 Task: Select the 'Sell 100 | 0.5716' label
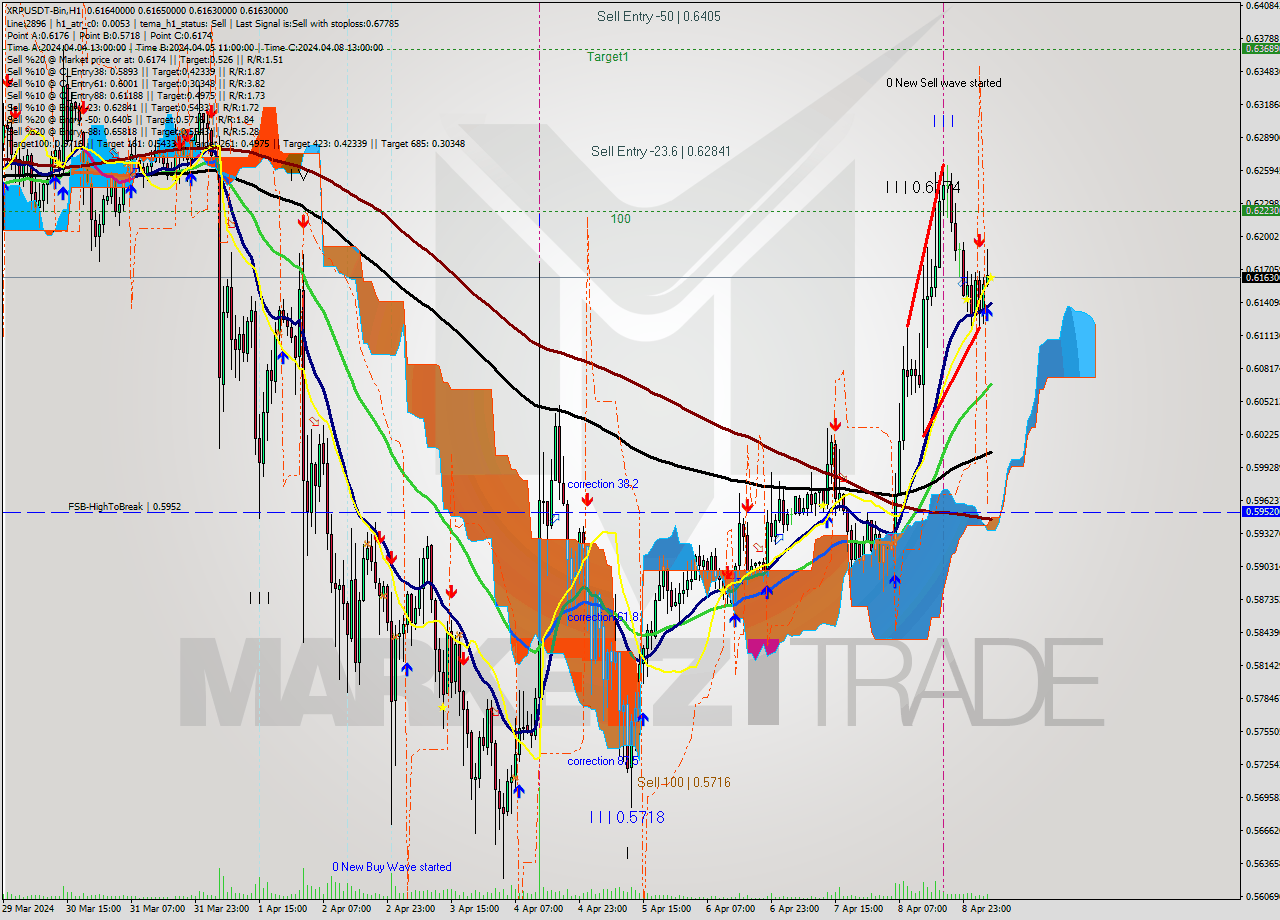[684, 782]
